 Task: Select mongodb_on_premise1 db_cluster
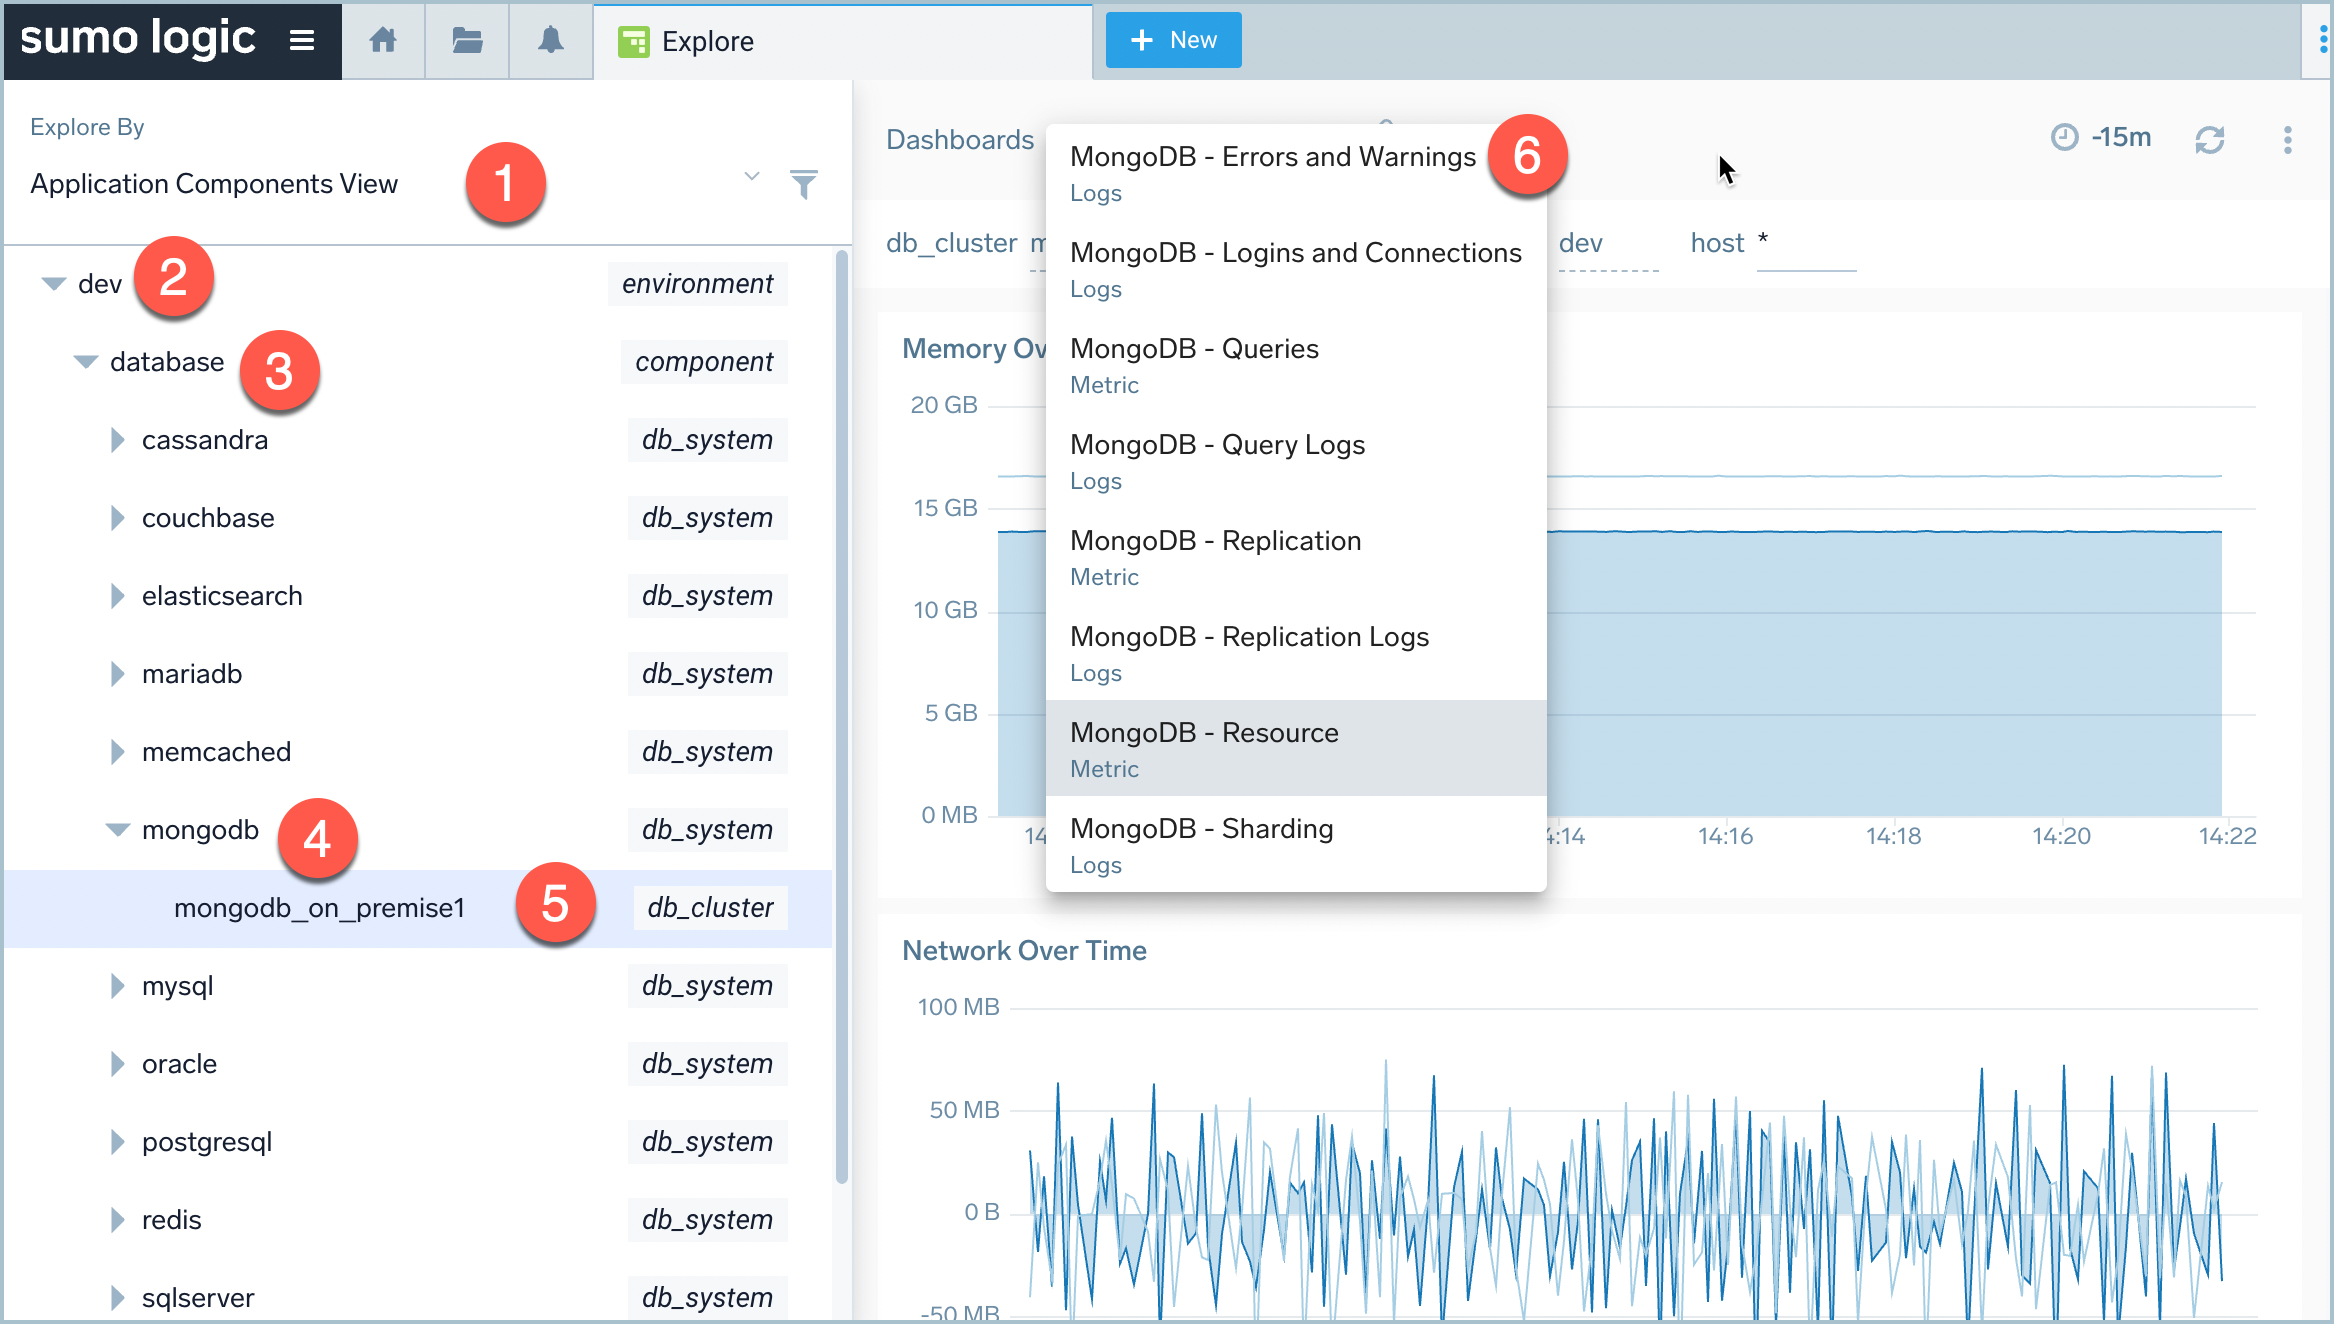(321, 907)
